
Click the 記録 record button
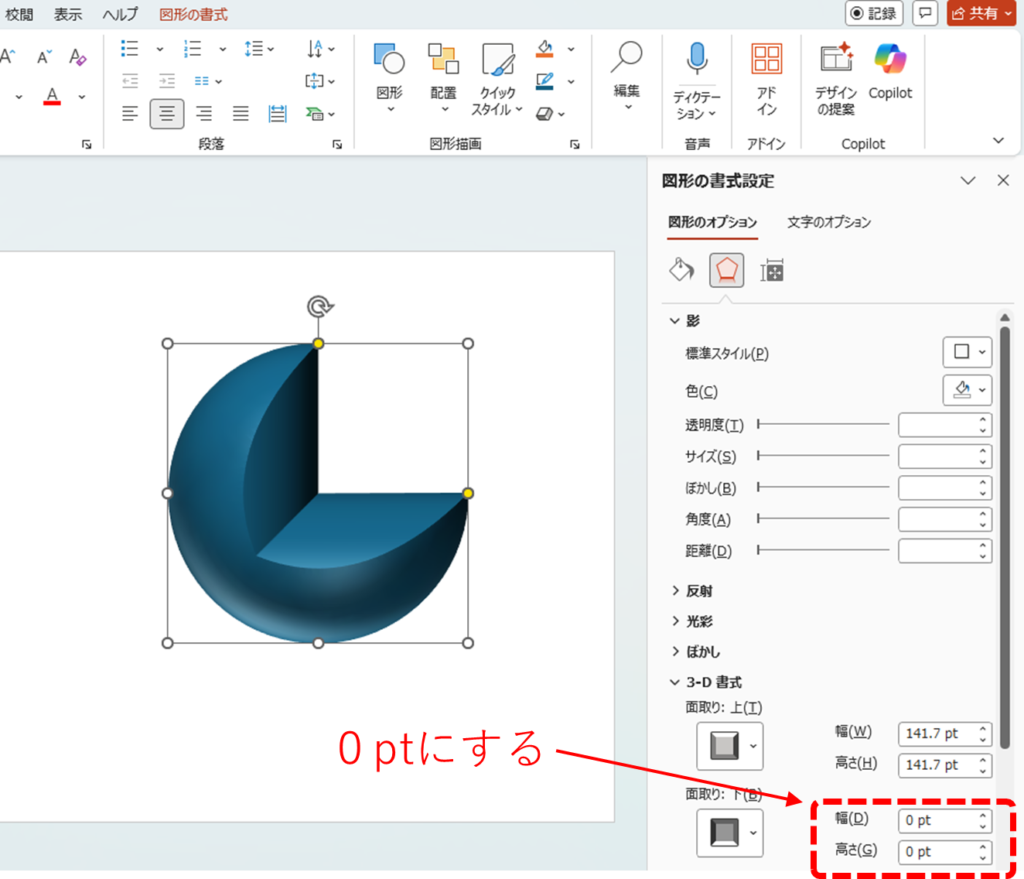coord(873,14)
